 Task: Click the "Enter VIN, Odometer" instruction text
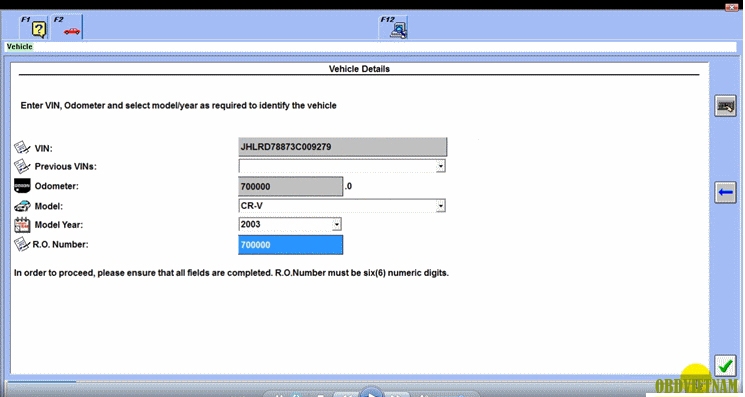(x=178, y=105)
